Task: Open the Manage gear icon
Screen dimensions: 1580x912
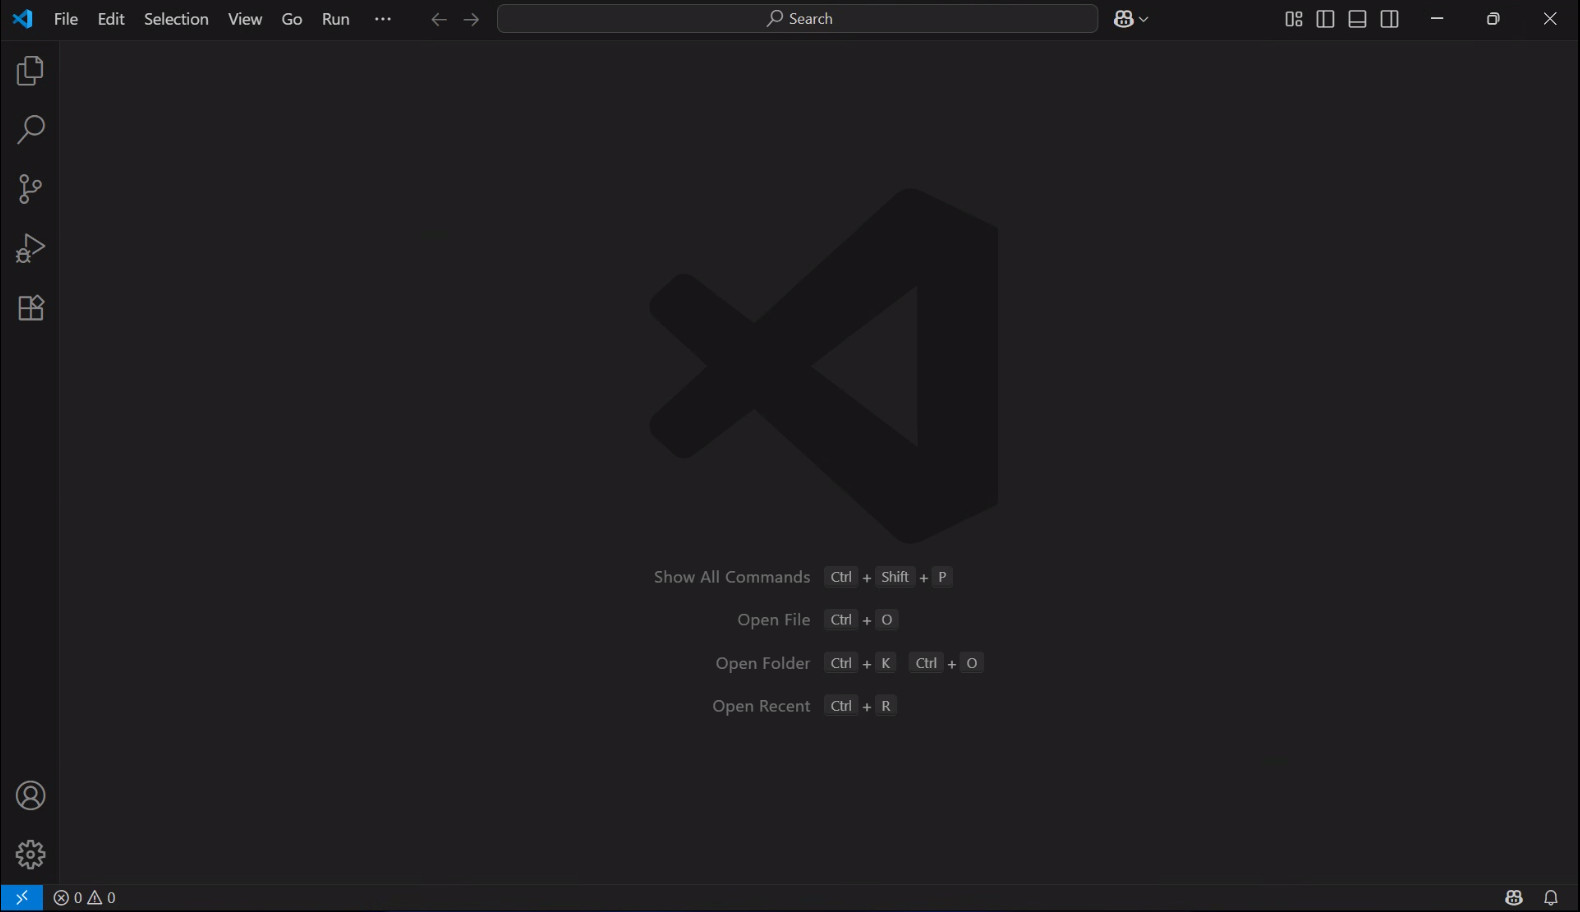Action: point(30,855)
